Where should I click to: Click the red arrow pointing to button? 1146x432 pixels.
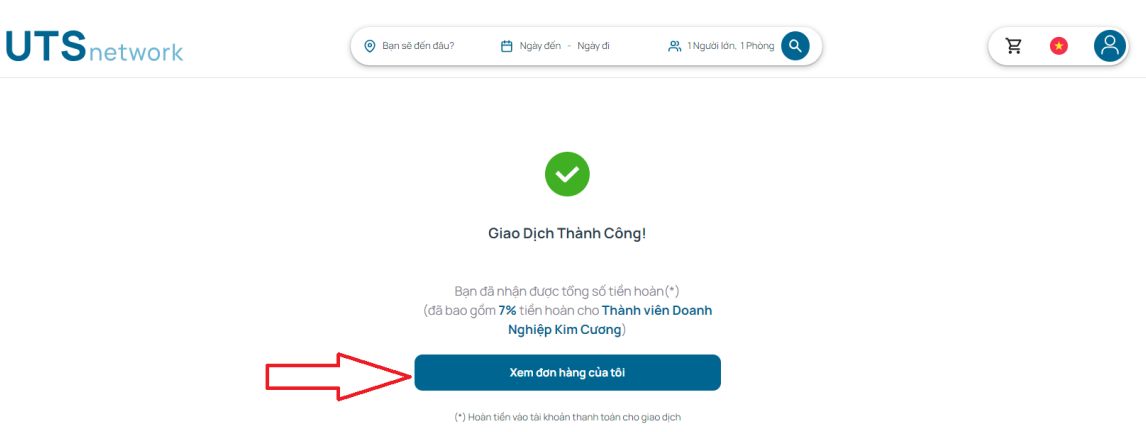click(338, 376)
